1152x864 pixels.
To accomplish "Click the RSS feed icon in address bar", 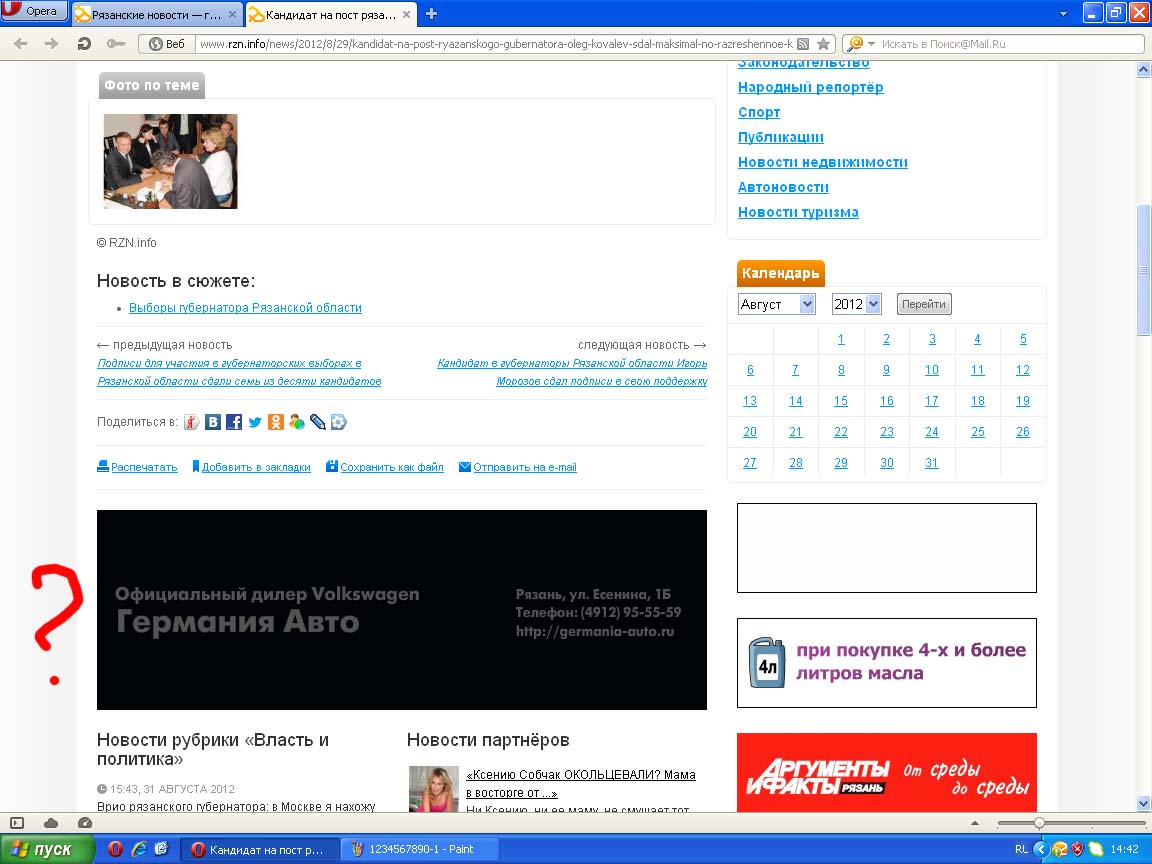I will (x=803, y=44).
